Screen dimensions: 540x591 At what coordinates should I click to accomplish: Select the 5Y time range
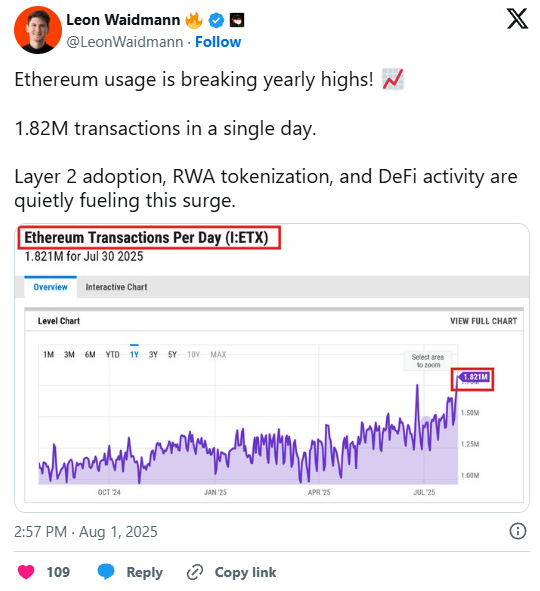172,355
